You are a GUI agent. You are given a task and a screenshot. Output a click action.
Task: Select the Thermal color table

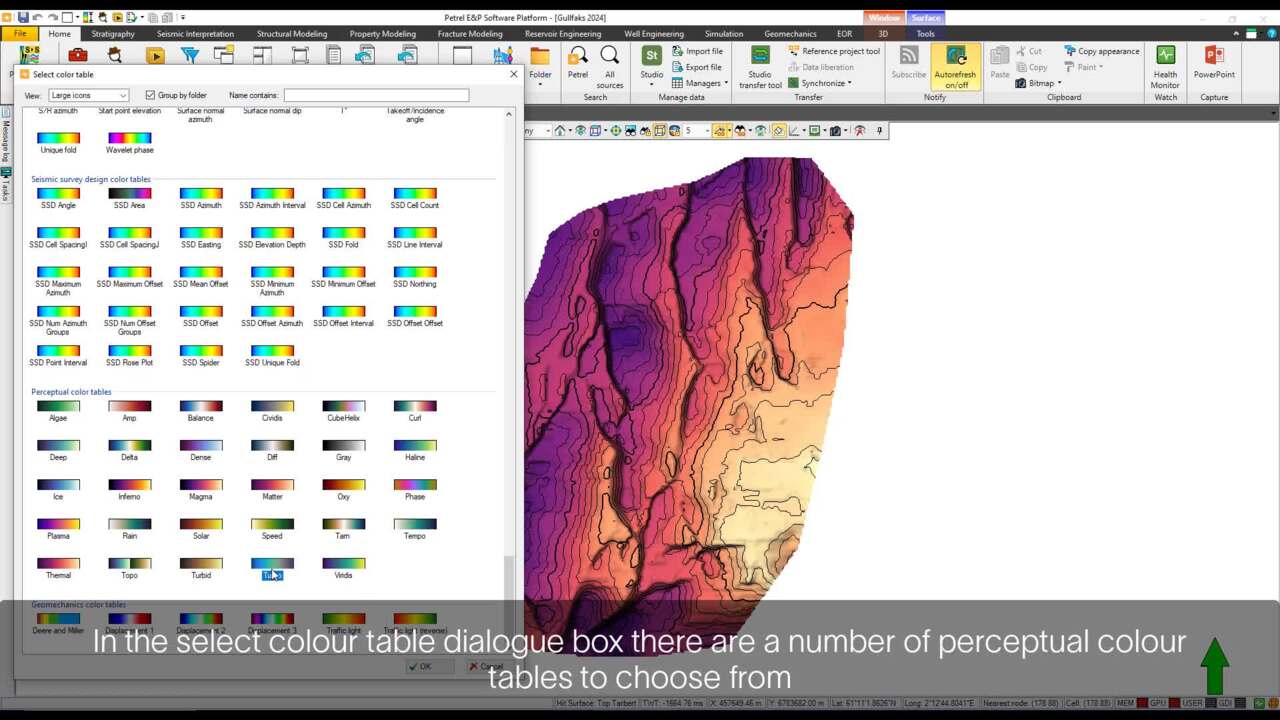(58, 569)
